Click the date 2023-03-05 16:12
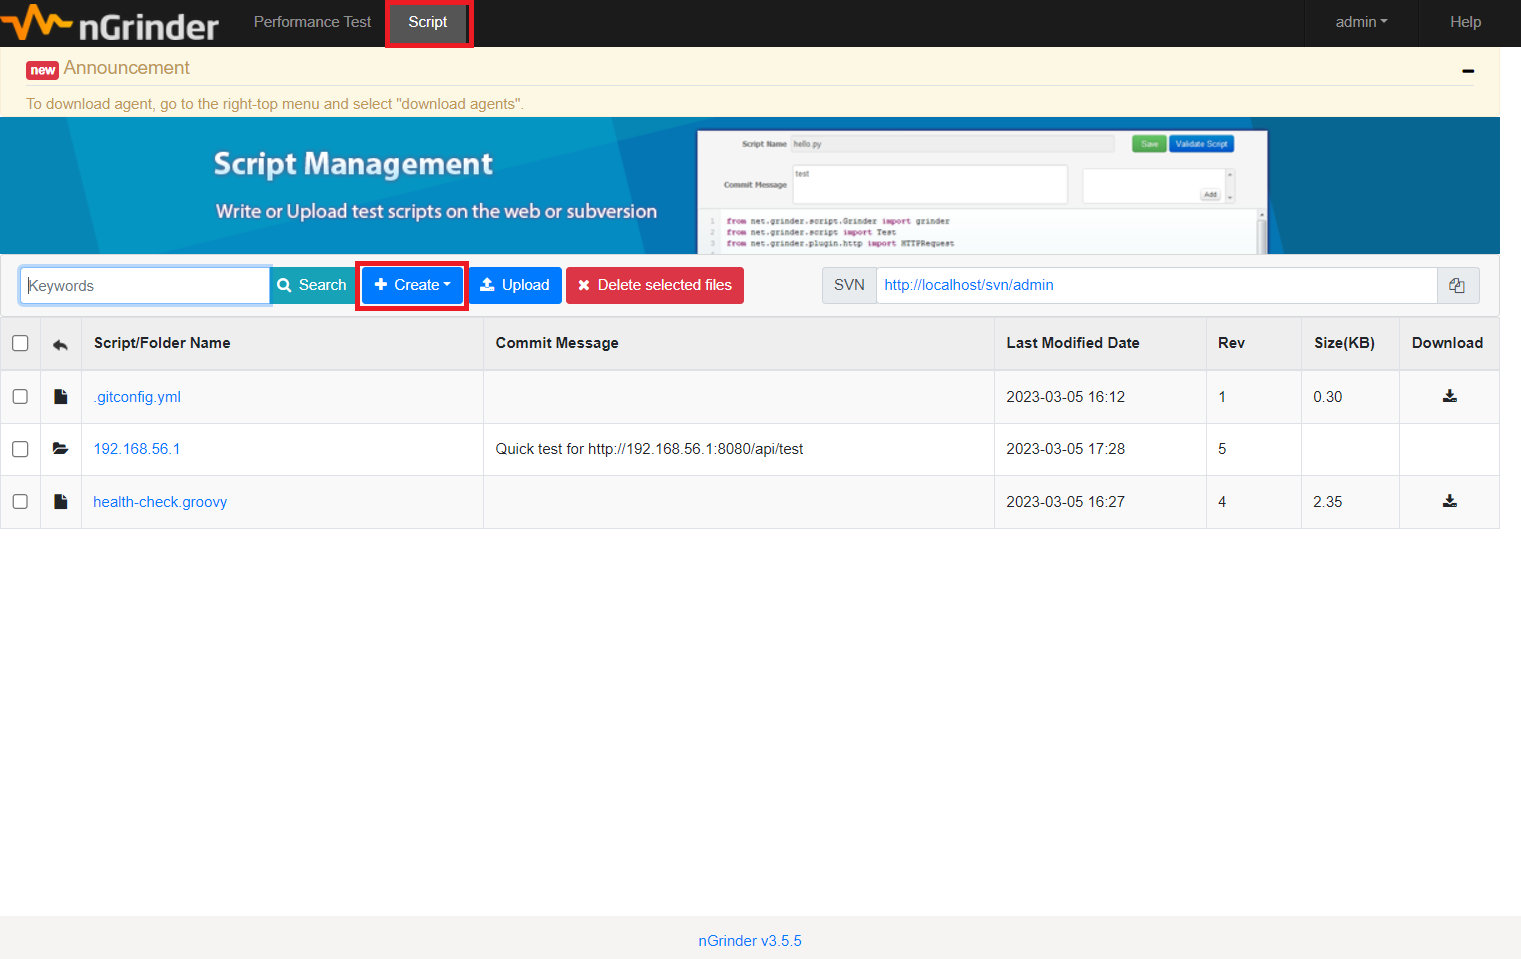This screenshot has height=959, width=1521. [x=1065, y=397]
